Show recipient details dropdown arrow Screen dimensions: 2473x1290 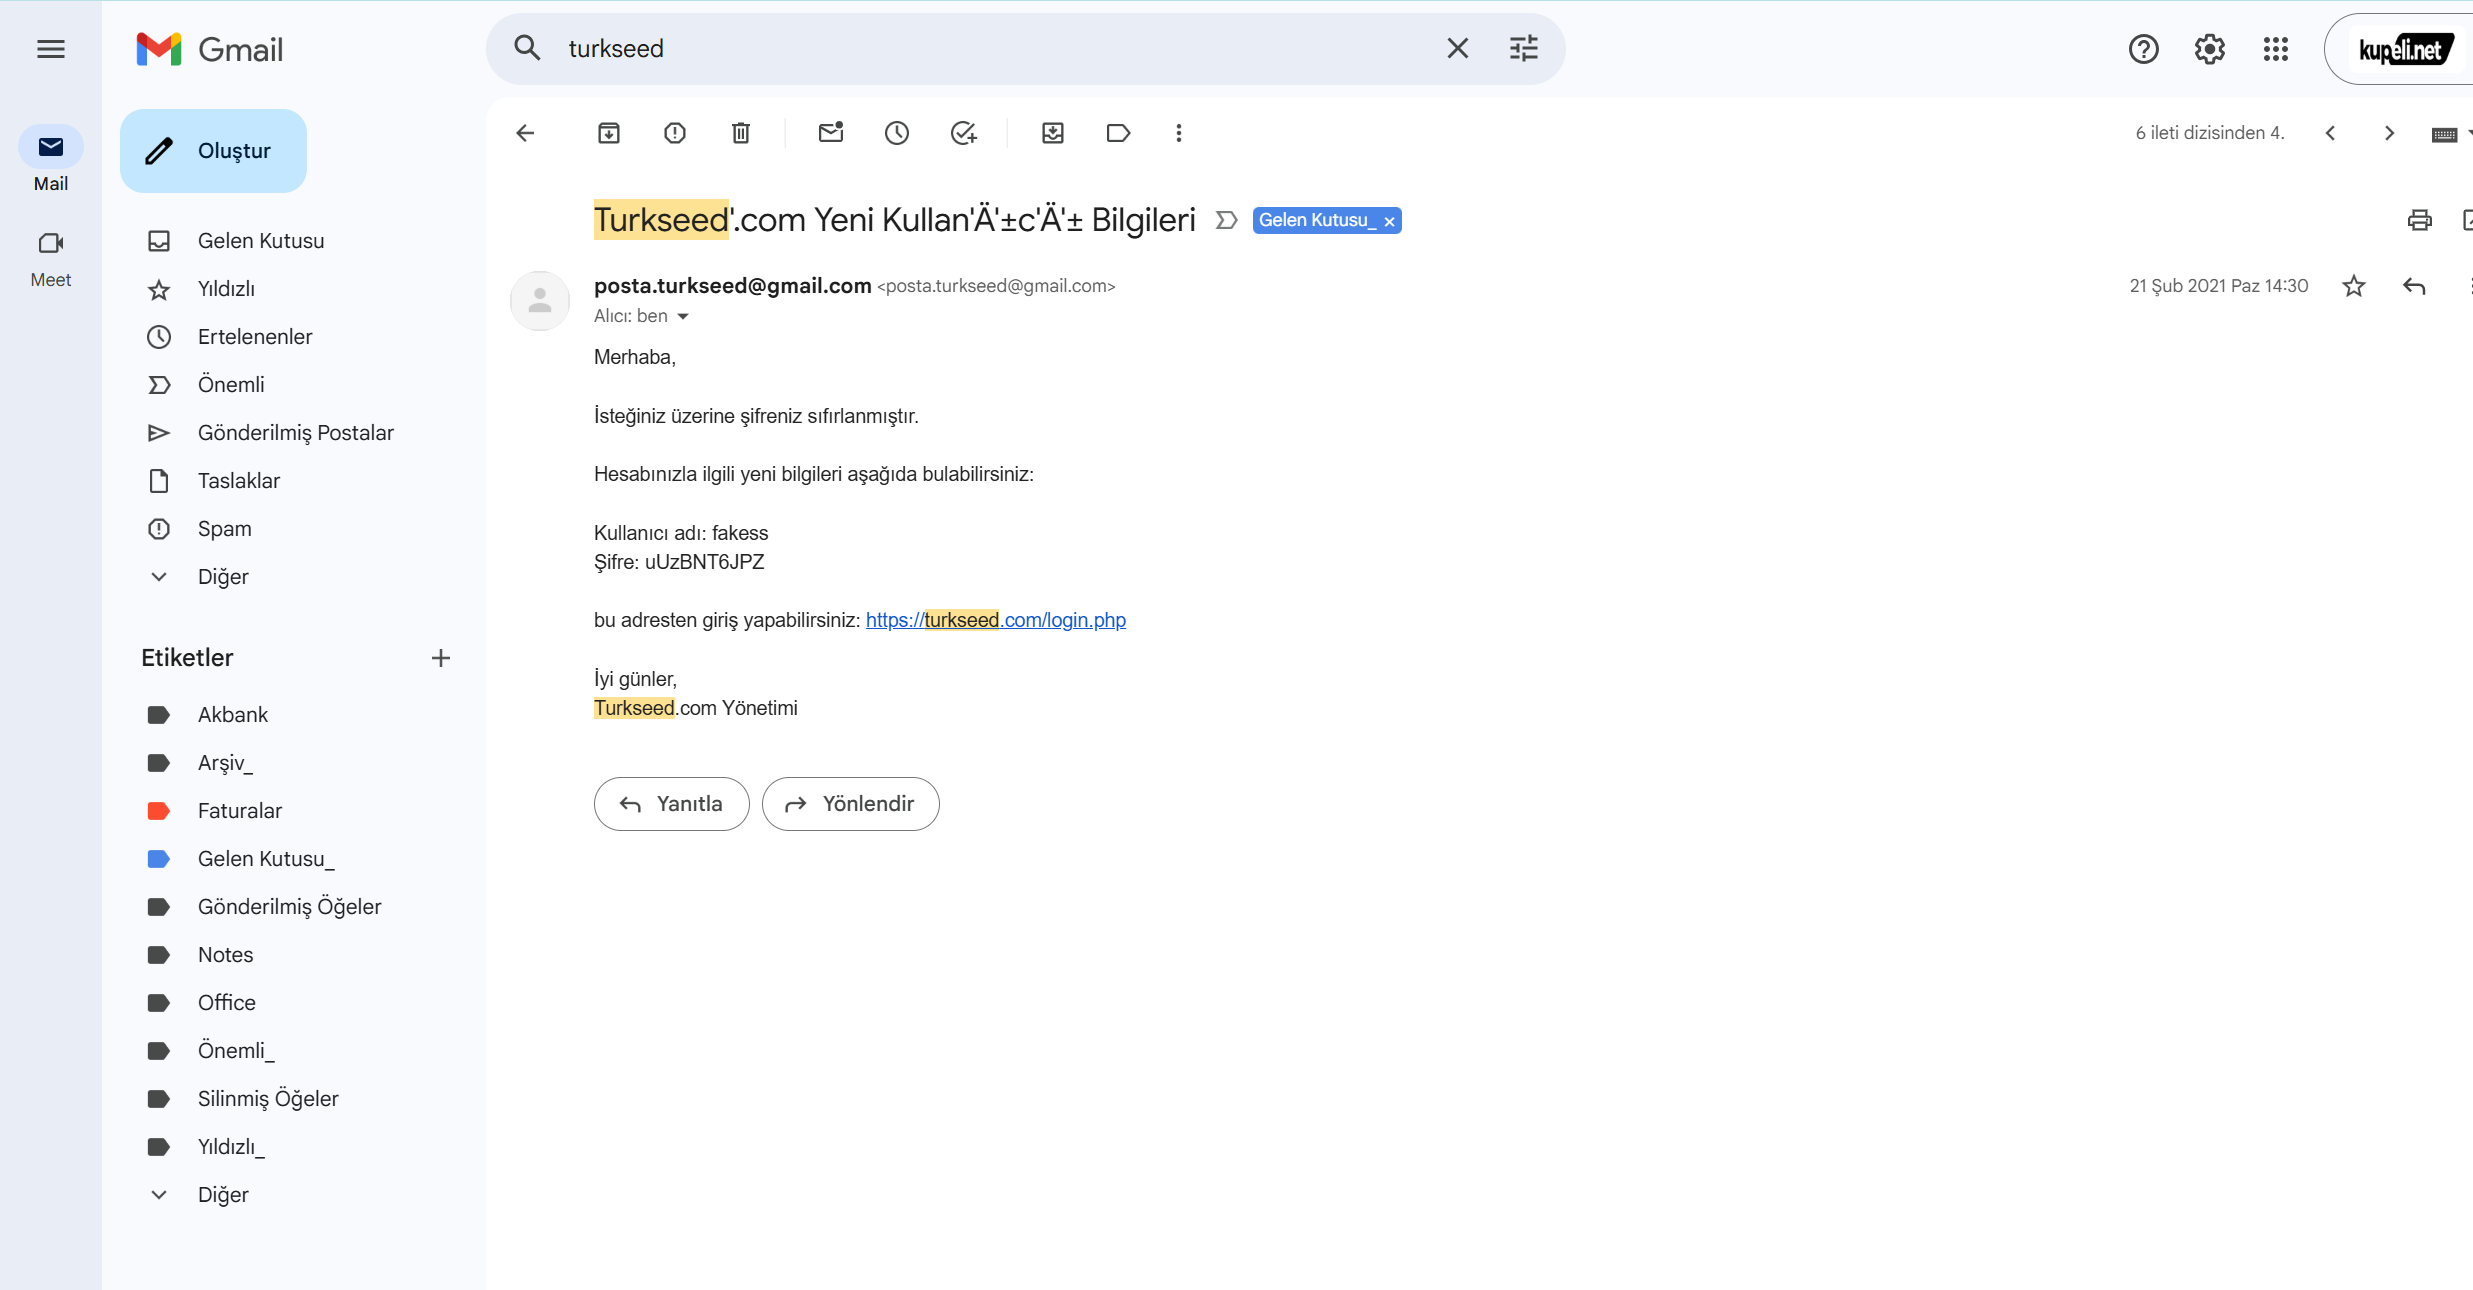pyautogui.click(x=683, y=316)
